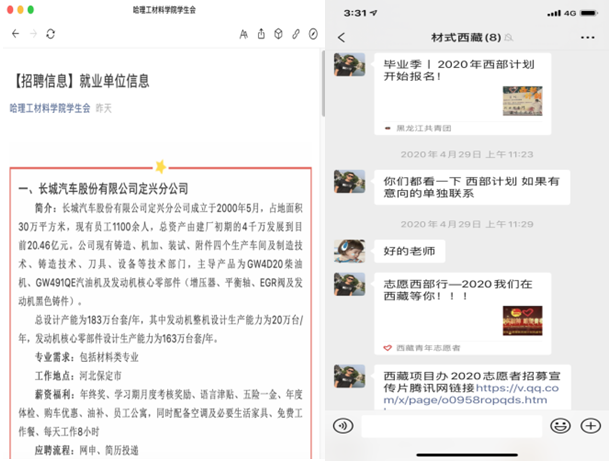The height and width of the screenshot is (464, 610).
Task: Toggle voice input in the chat bar
Action: pos(344,425)
